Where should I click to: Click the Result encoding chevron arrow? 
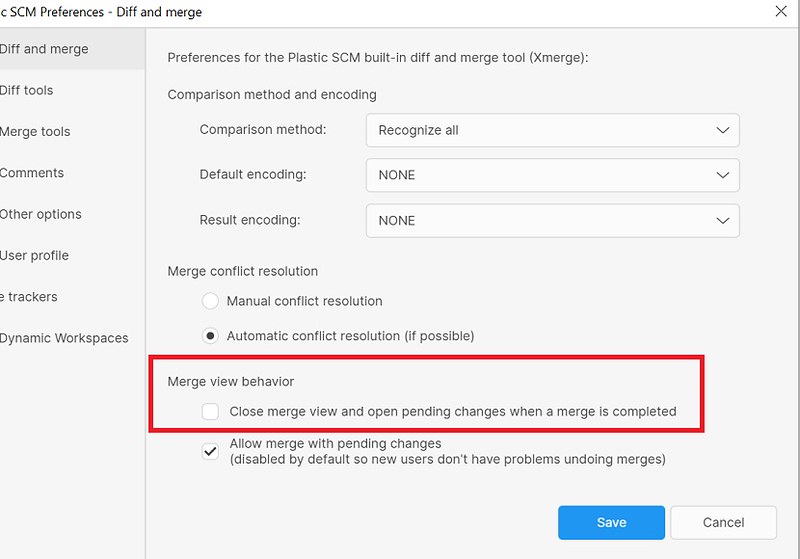point(723,221)
